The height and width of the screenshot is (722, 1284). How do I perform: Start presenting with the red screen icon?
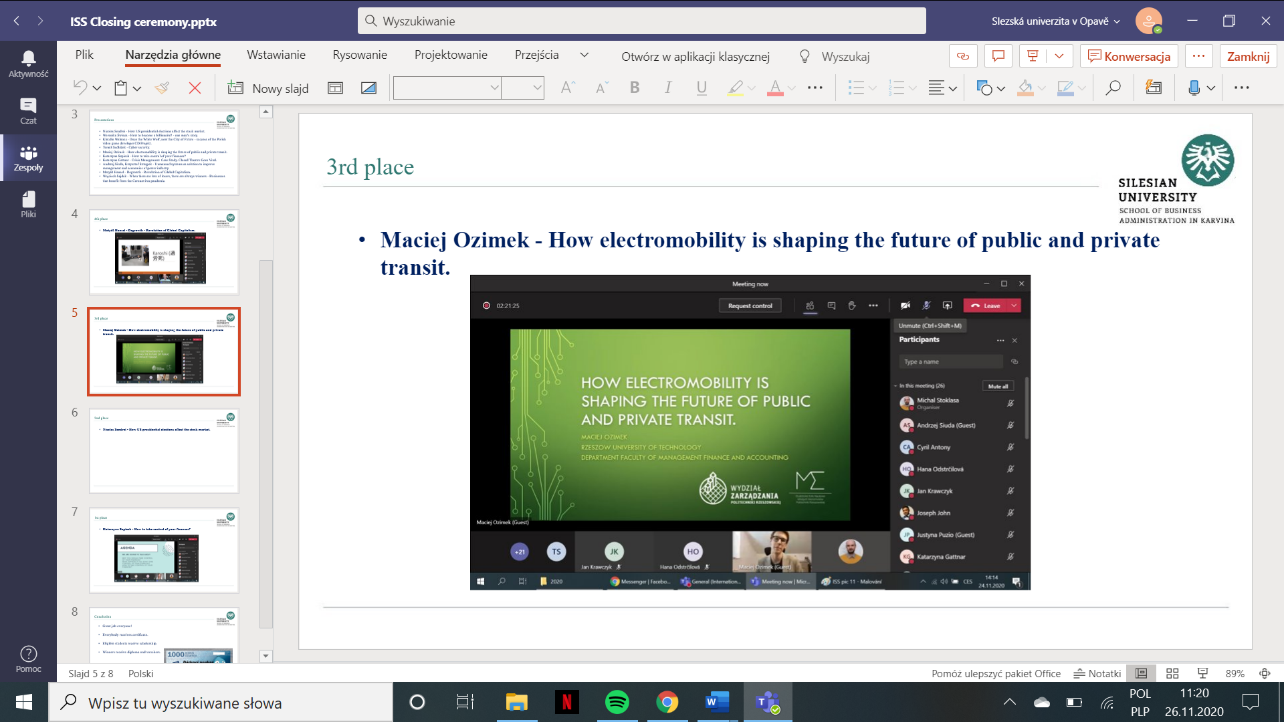1034,56
